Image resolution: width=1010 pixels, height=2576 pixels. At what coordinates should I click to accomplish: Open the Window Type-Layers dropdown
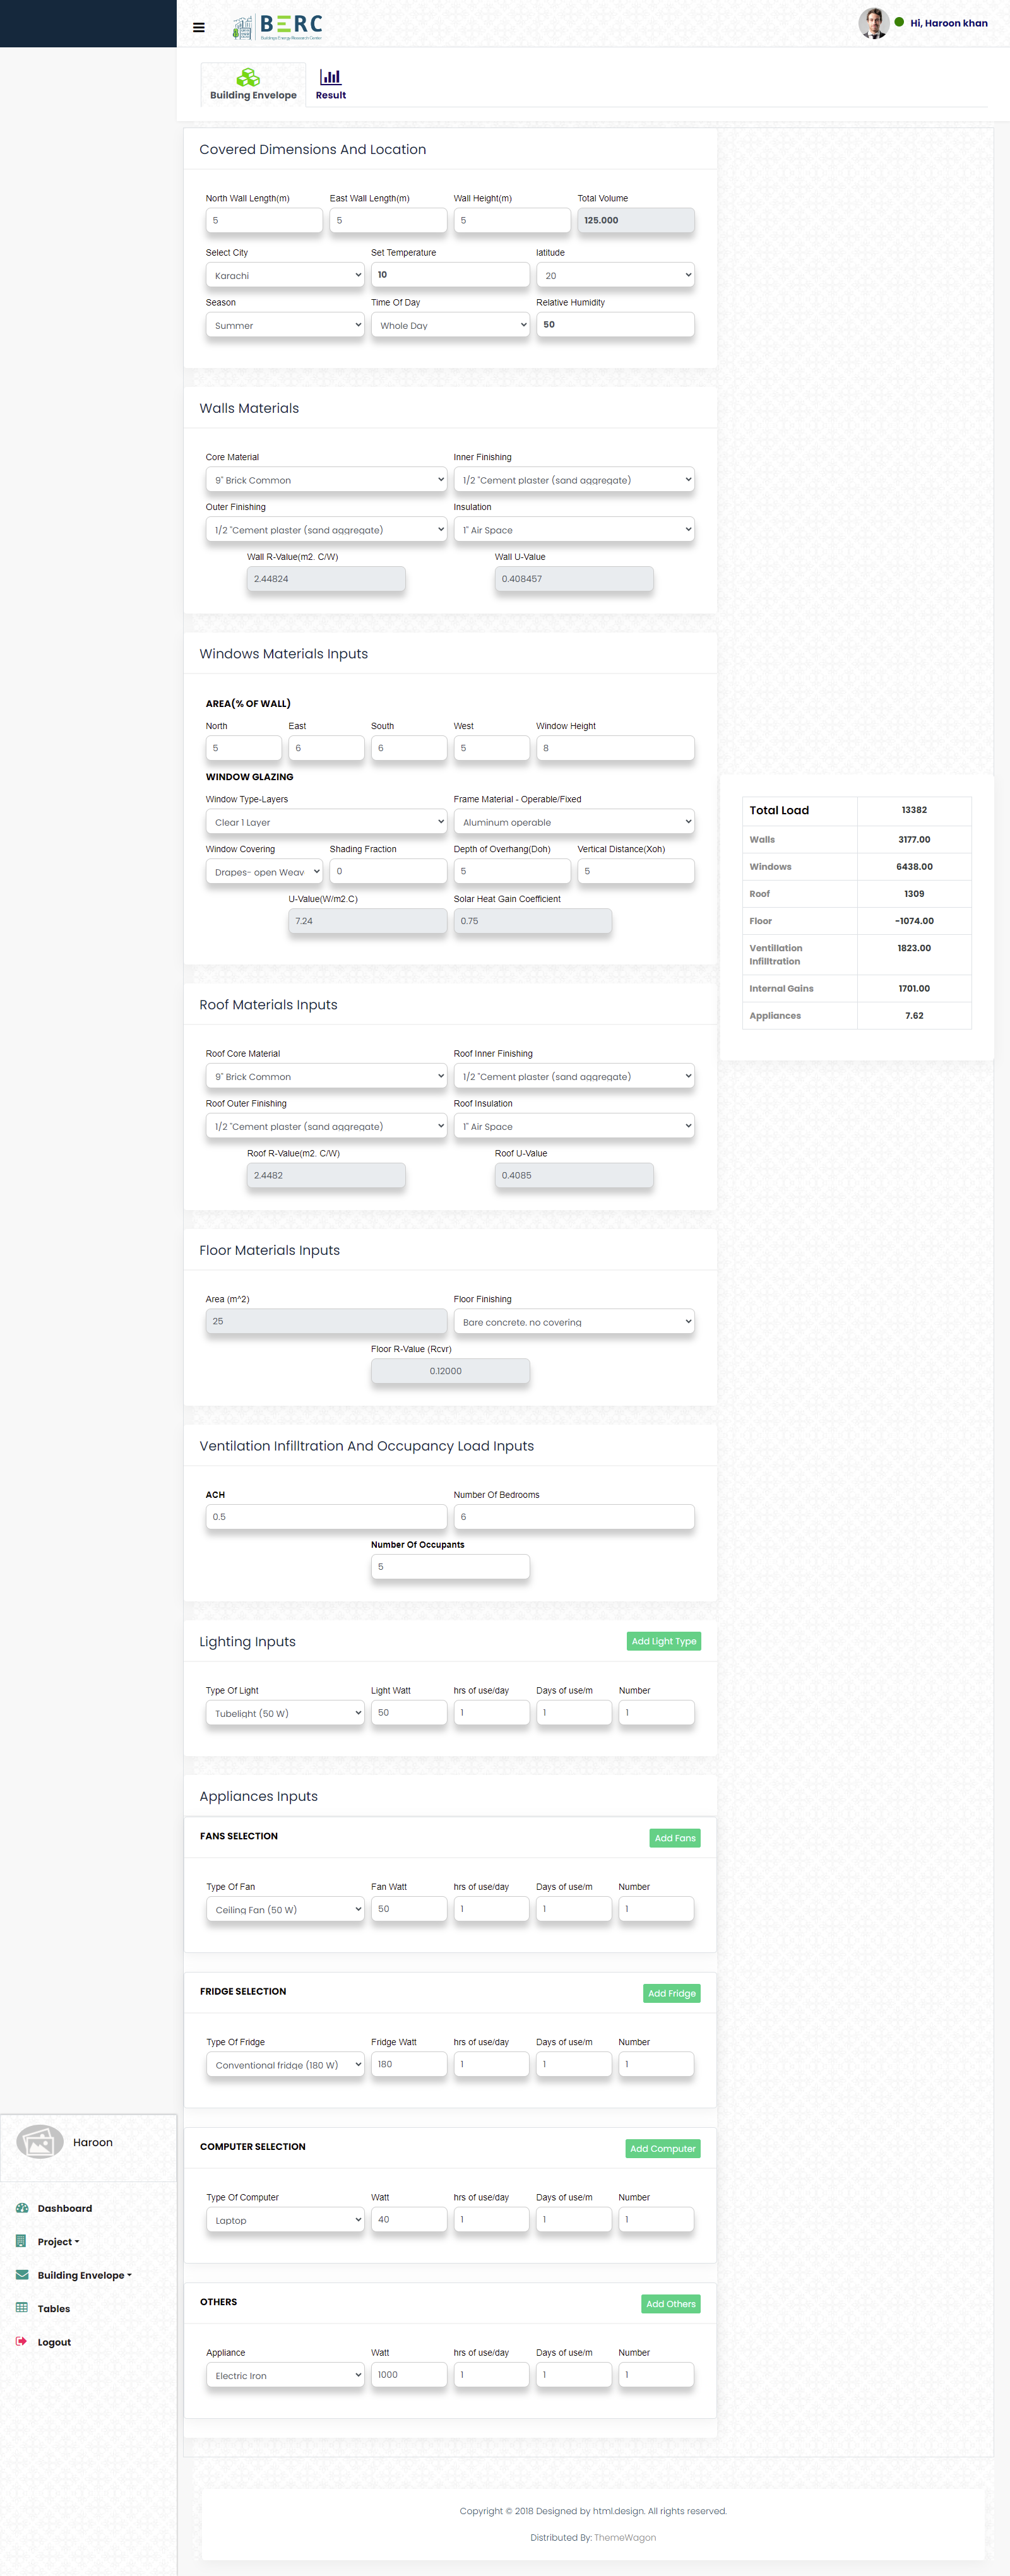point(326,822)
